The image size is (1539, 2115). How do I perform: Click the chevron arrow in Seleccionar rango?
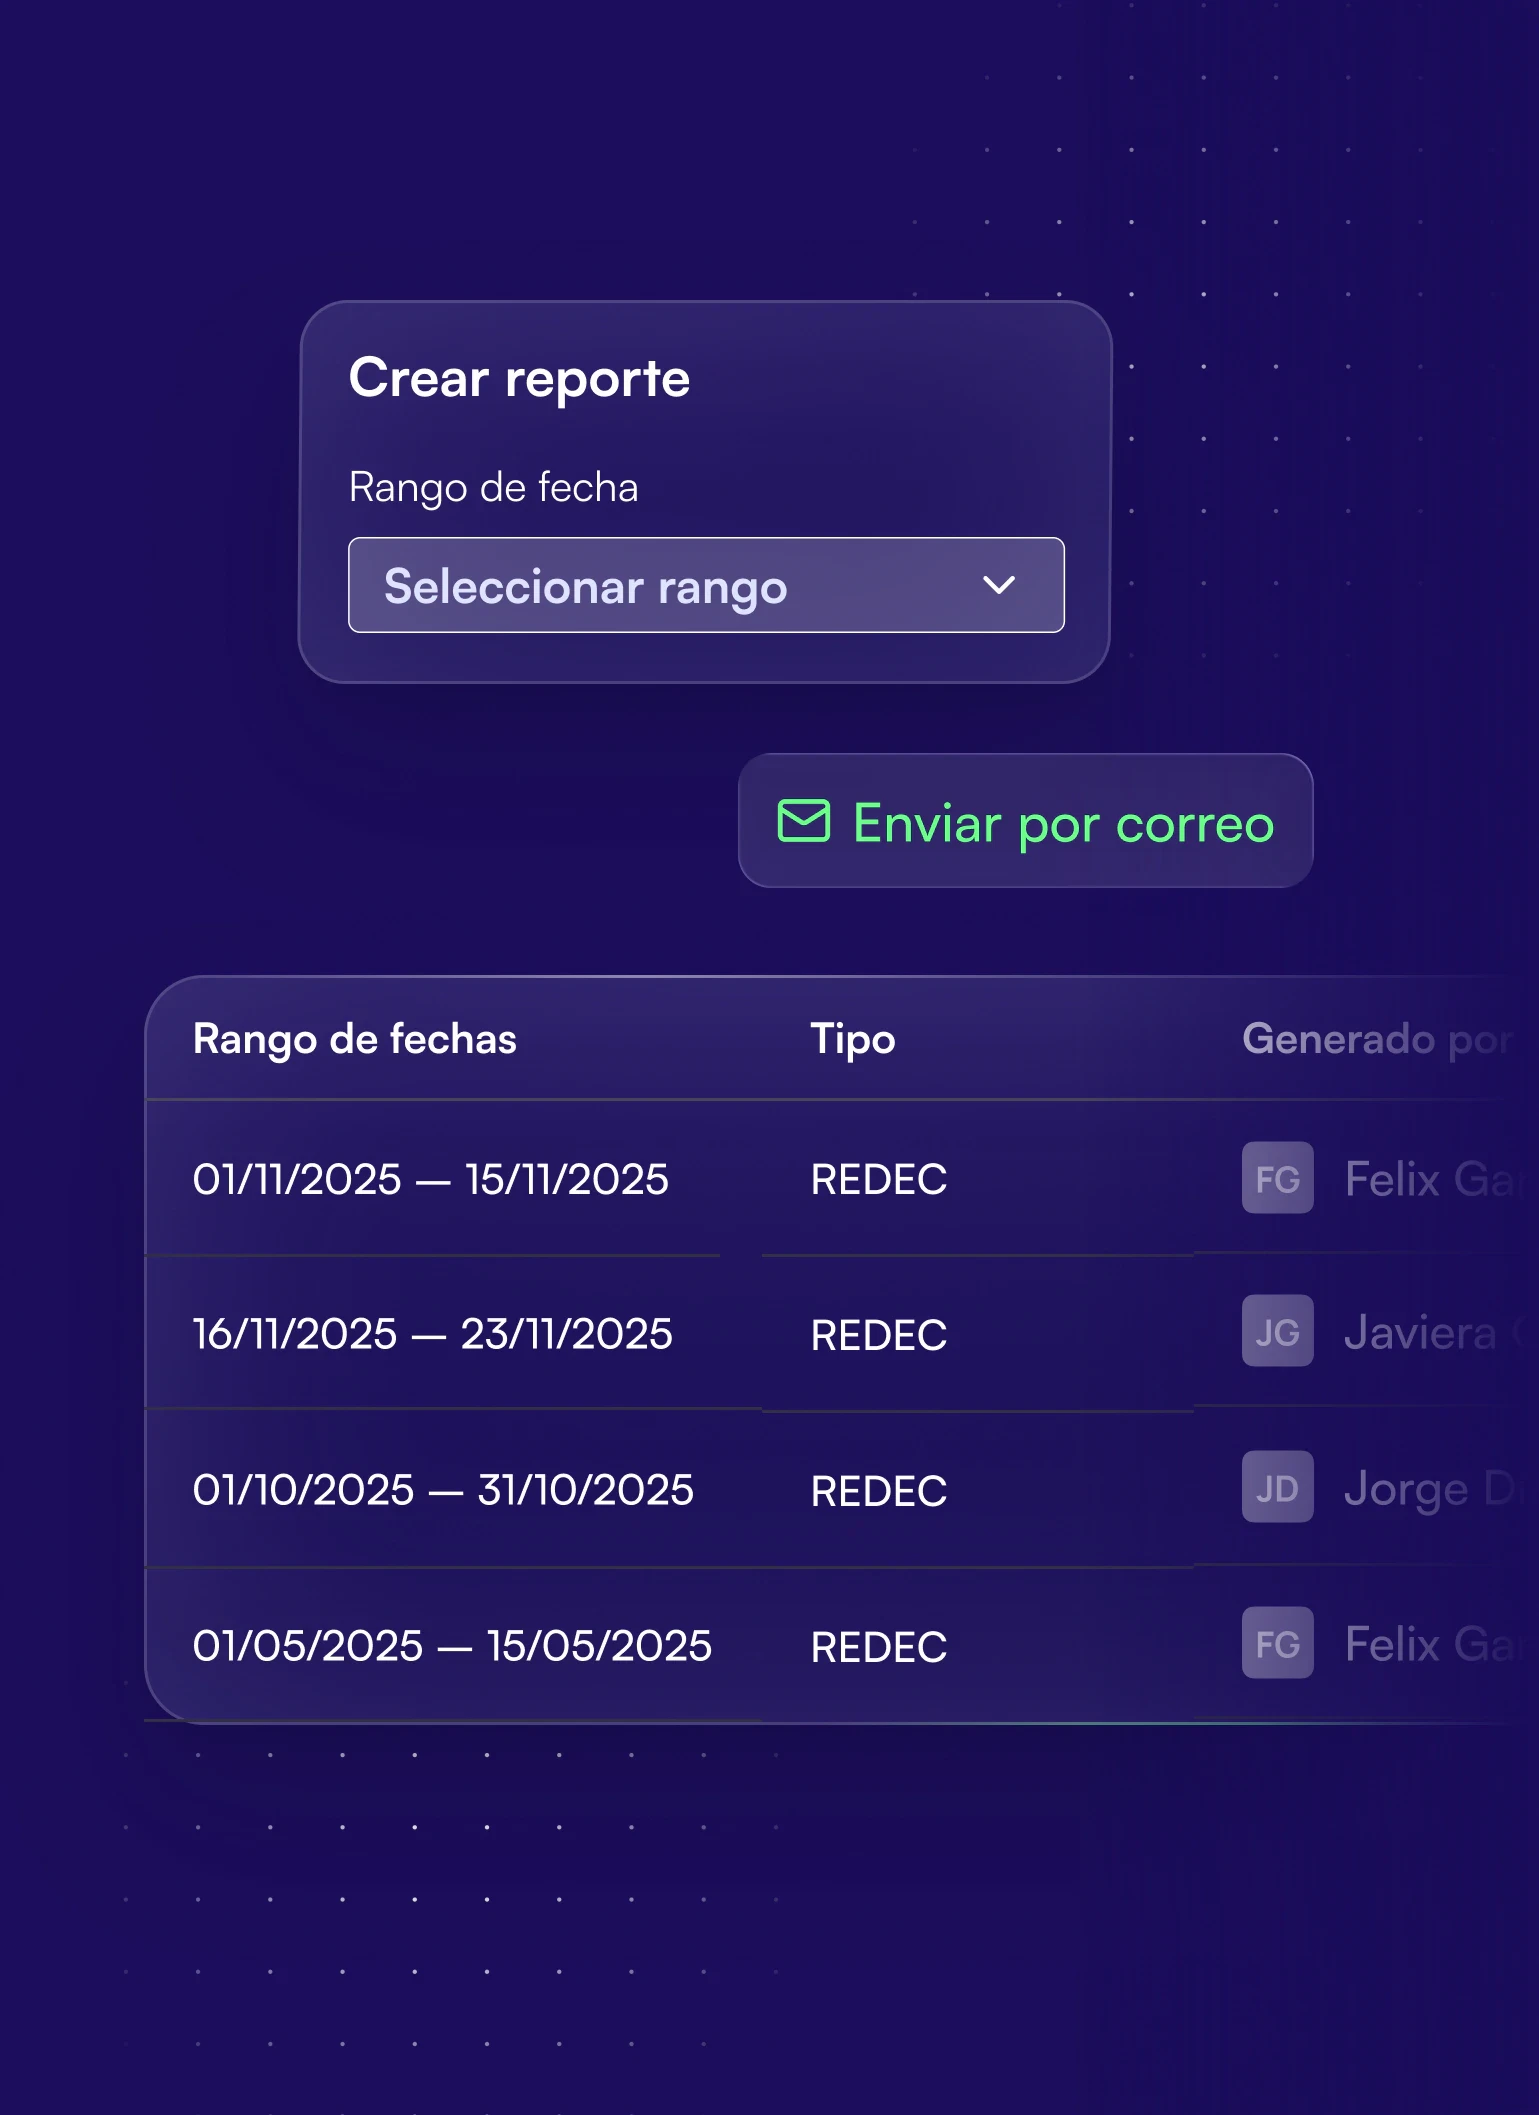pyautogui.click(x=999, y=585)
